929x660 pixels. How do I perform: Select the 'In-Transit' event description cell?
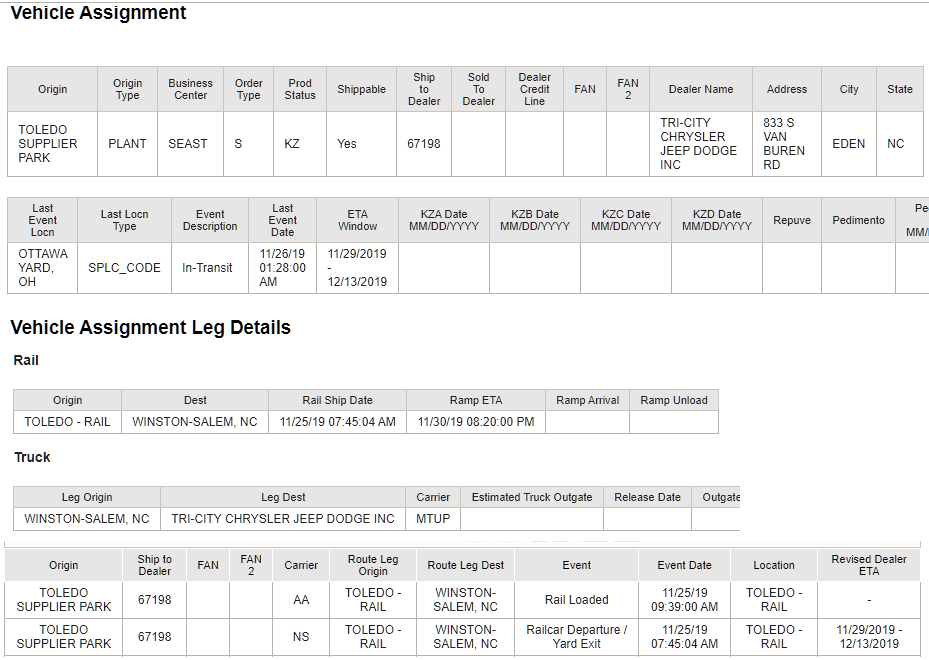pos(210,267)
